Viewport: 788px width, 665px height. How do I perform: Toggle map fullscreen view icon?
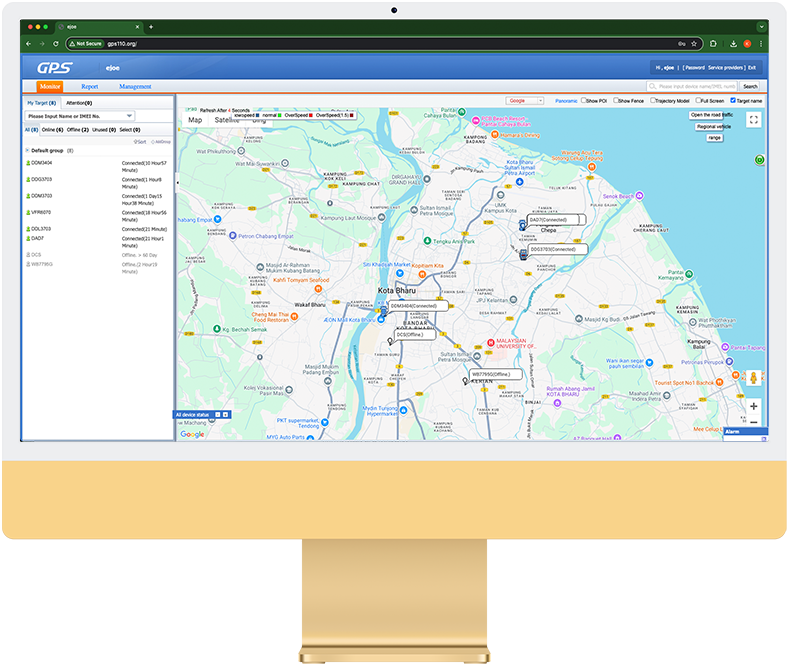tap(753, 120)
